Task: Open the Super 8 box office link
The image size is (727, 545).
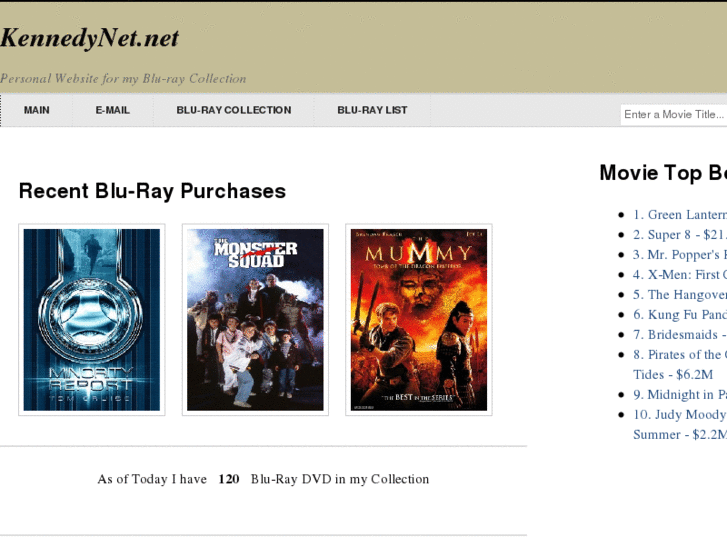Action: (680, 235)
